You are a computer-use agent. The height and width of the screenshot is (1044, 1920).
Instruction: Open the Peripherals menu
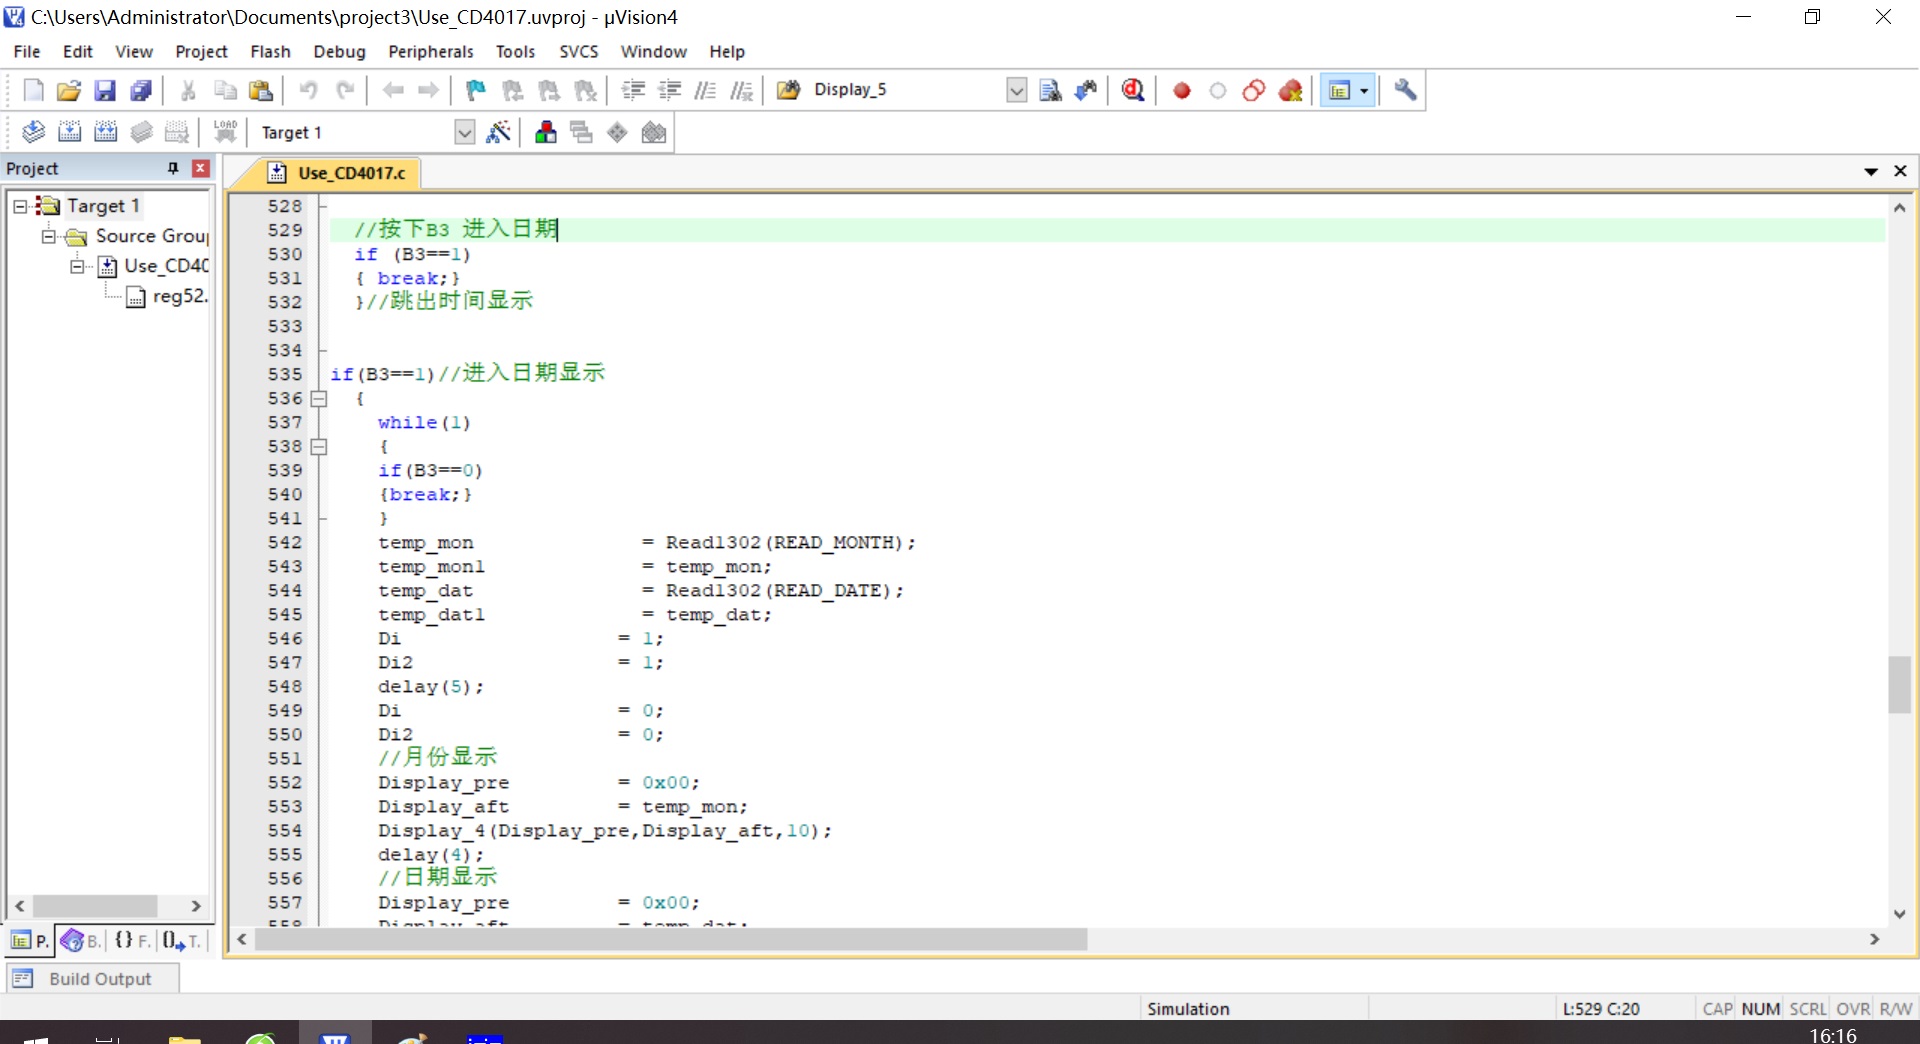pyautogui.click(x=430, y=51)
